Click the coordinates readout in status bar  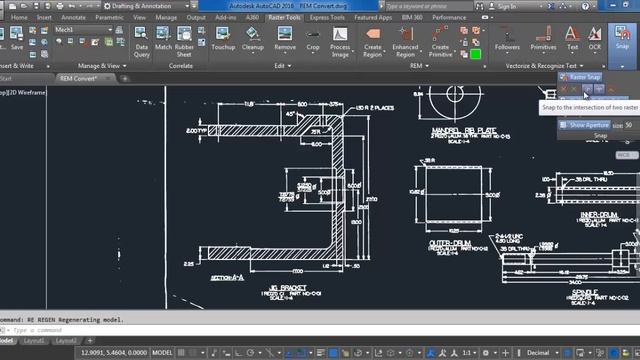[113, 353]
